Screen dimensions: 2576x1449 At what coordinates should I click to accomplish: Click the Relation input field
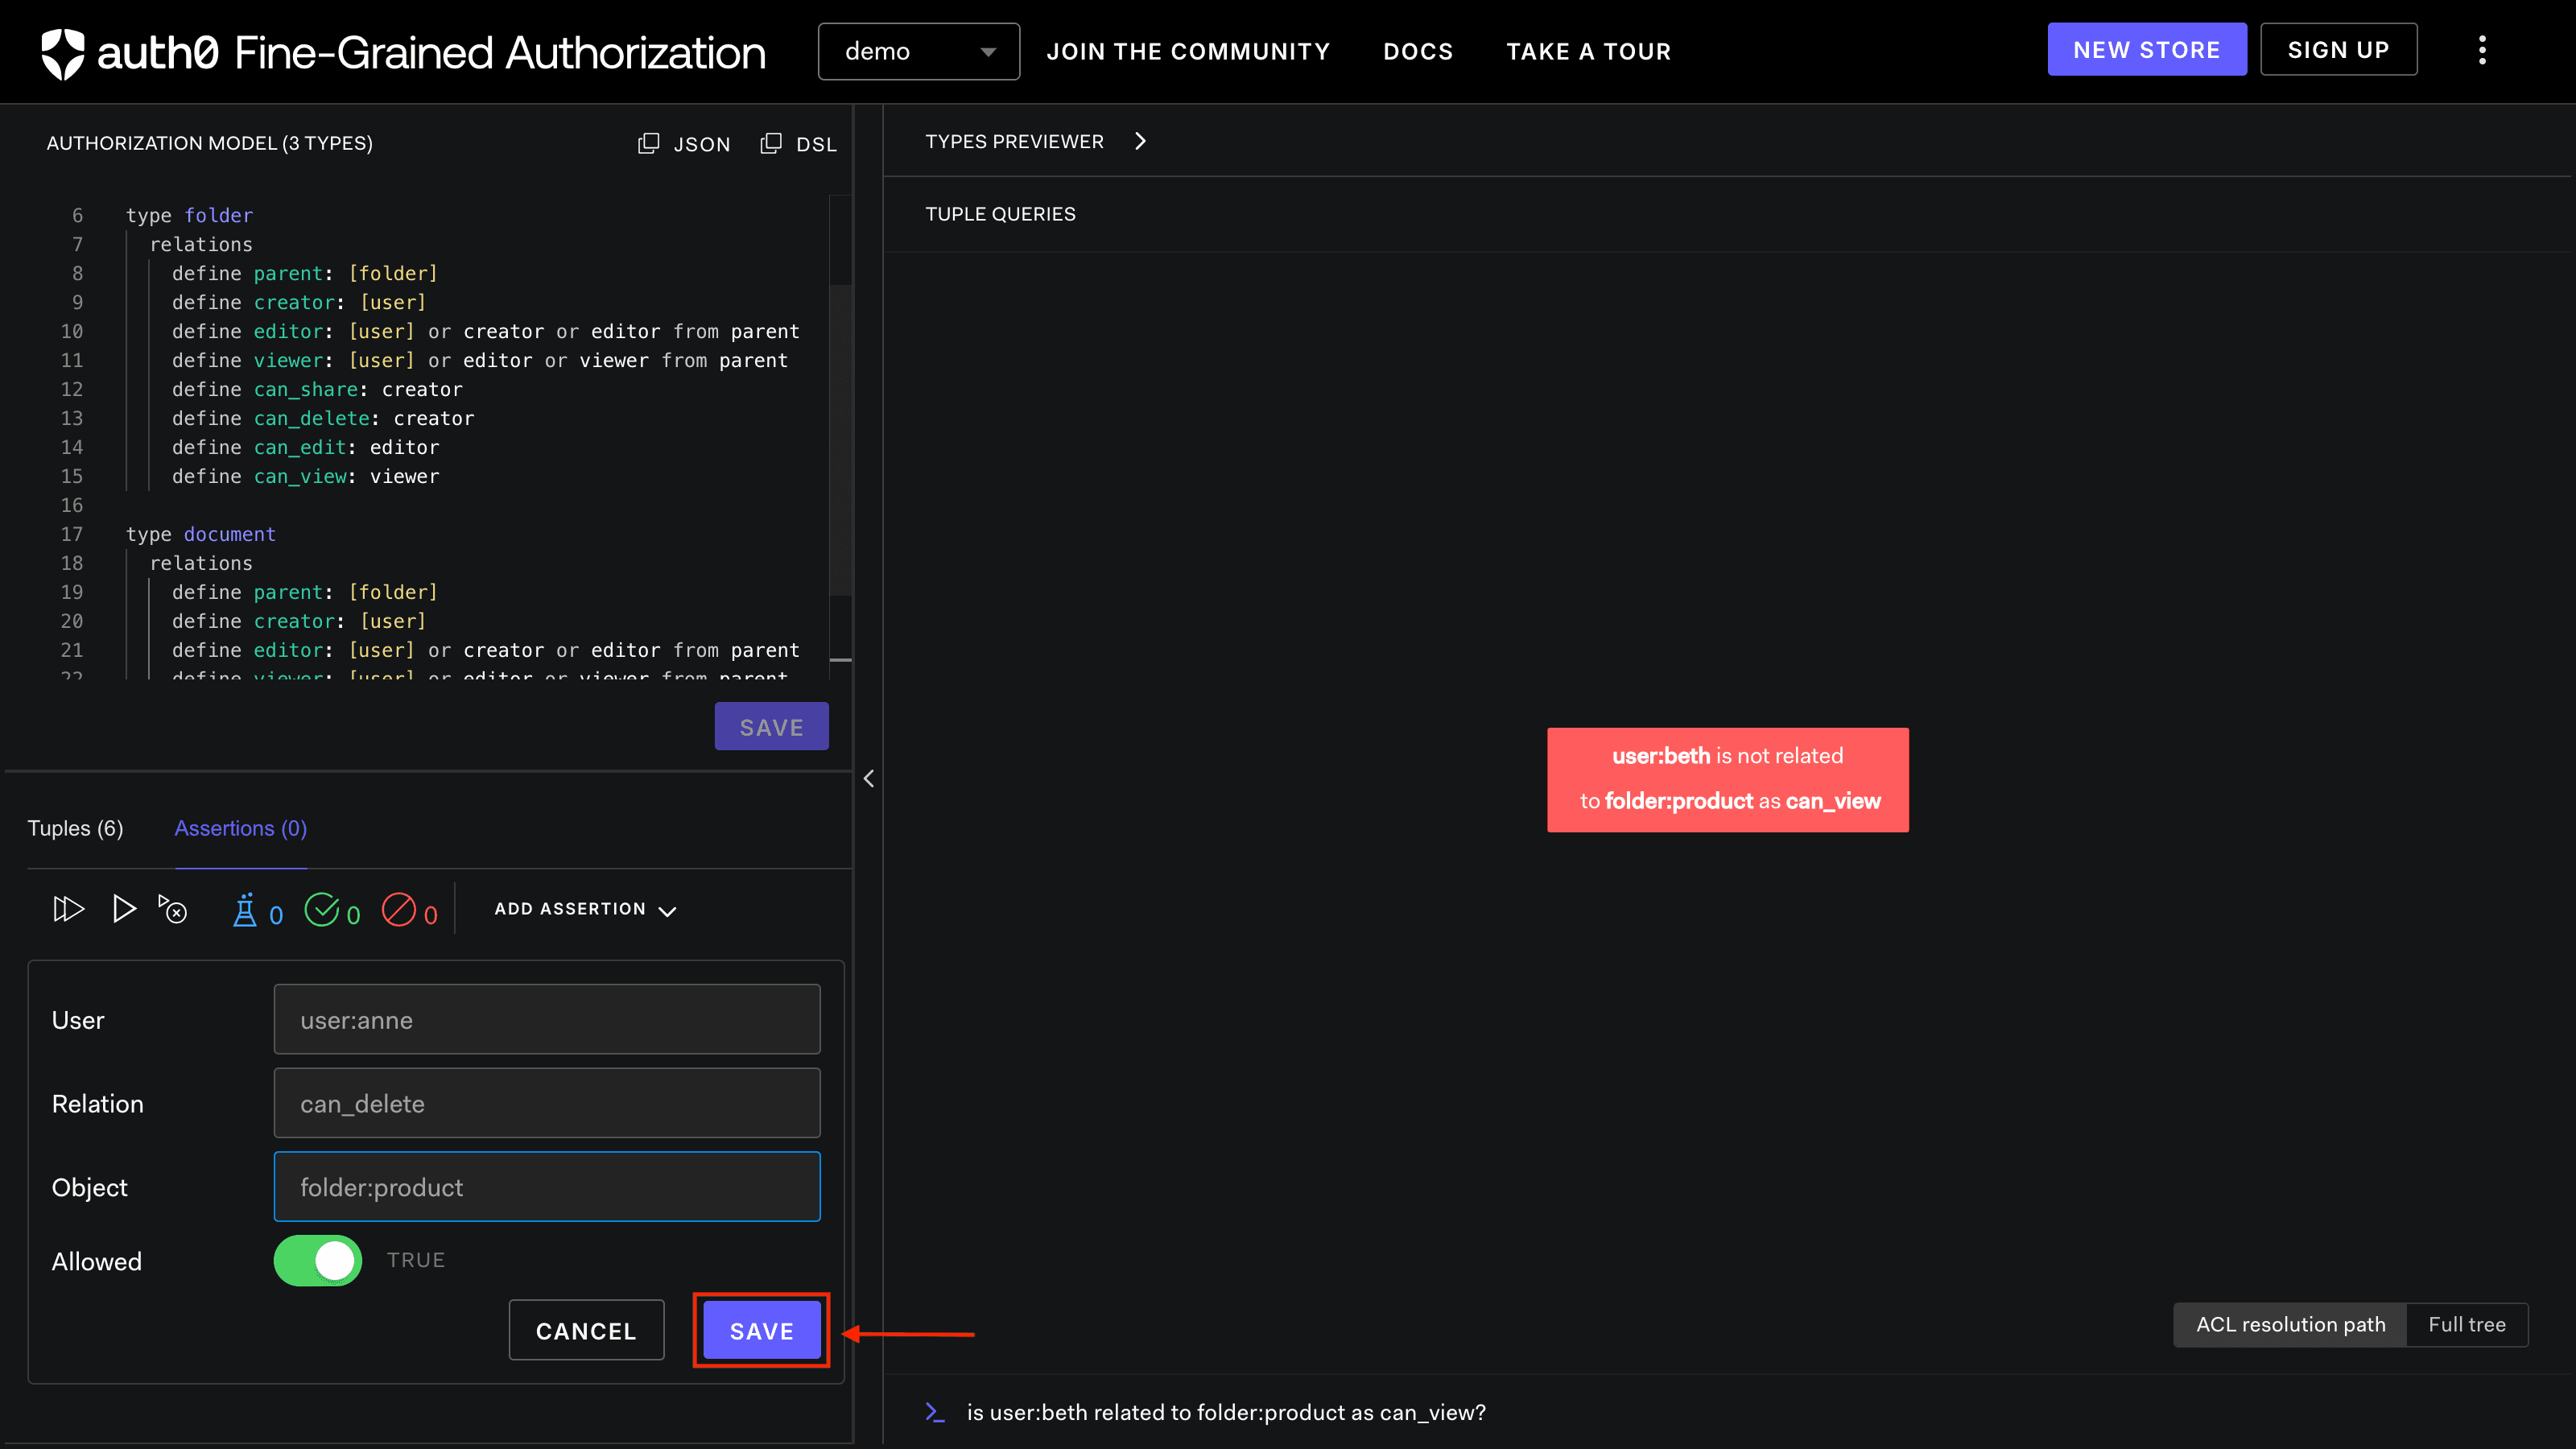[x=547, y=1103]
